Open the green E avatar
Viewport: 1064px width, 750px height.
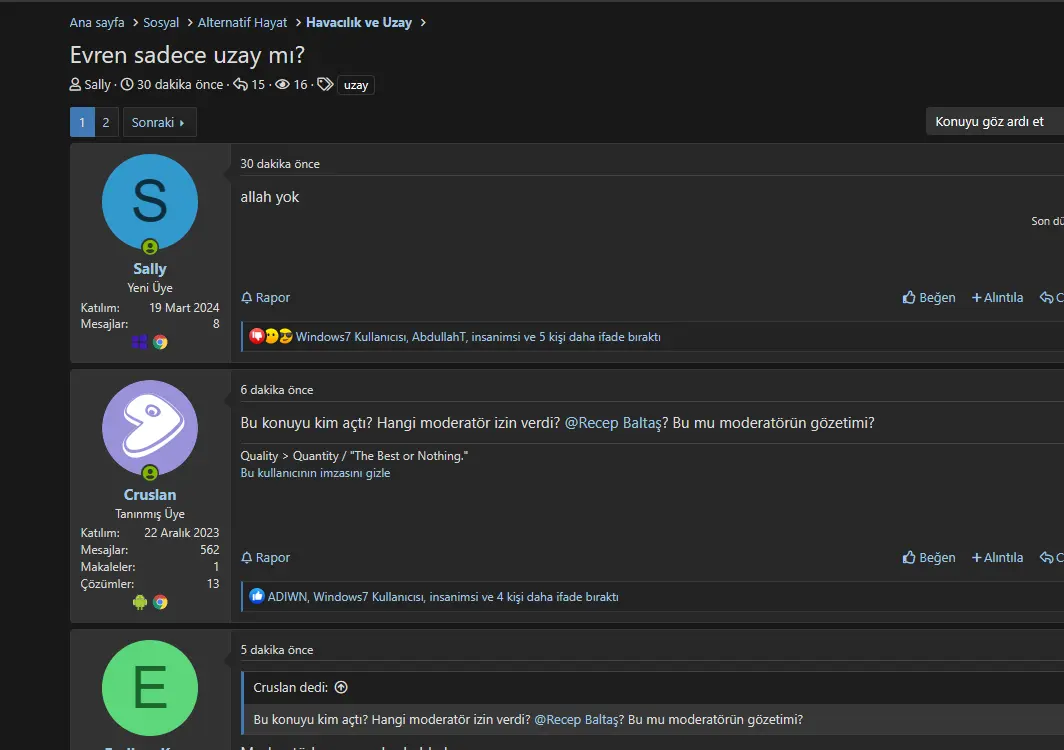point(150,688)
